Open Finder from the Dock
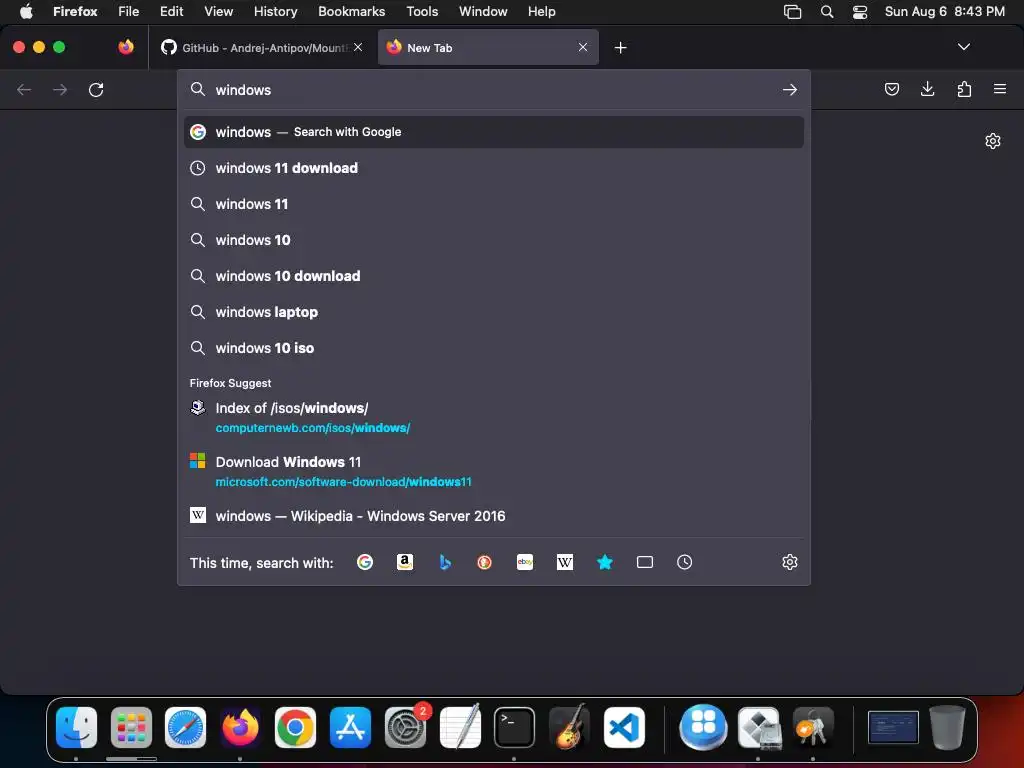Image resolution: width=1024 pixels, height=768 pixels. [x=76, y=728]
